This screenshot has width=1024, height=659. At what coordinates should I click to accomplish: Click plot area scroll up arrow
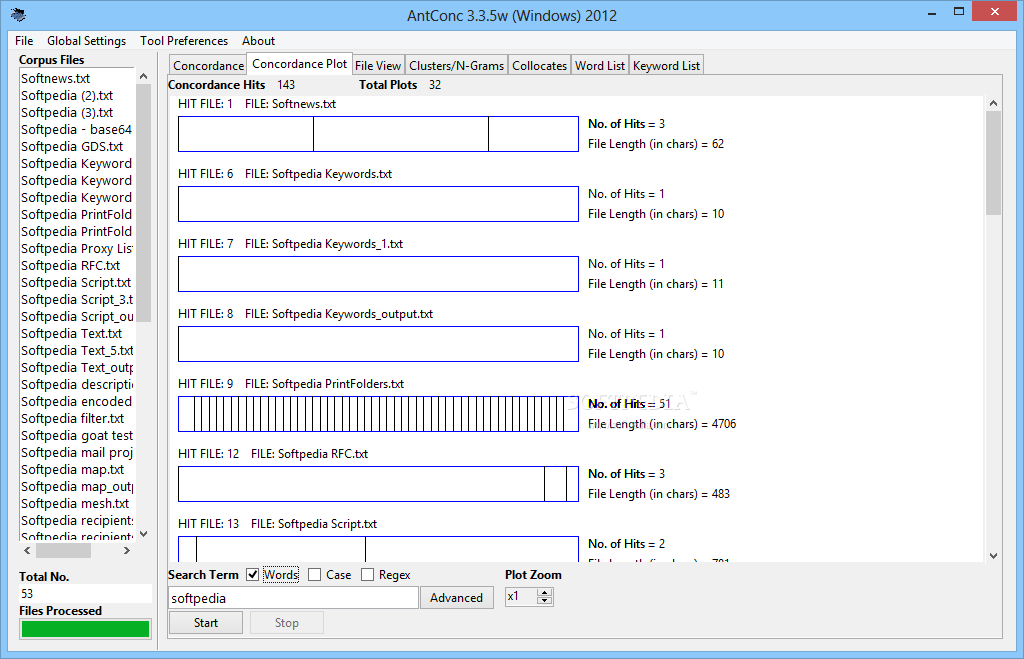tap(993, 103)
